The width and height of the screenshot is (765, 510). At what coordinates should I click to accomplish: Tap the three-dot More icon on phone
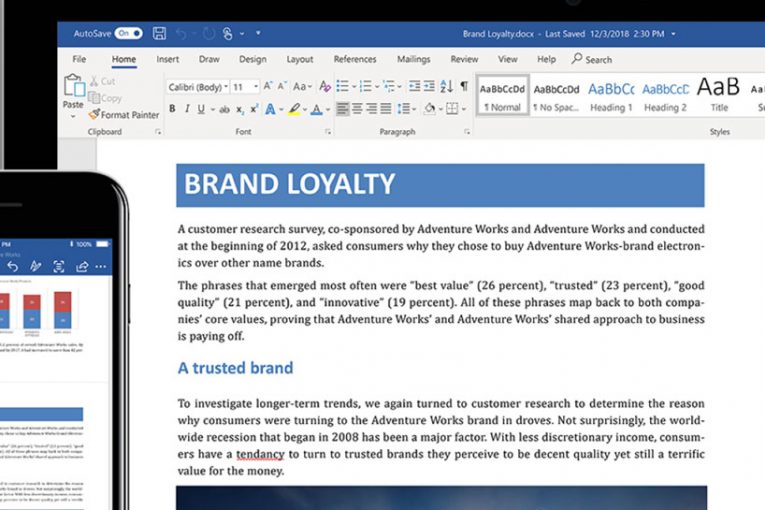101,266
